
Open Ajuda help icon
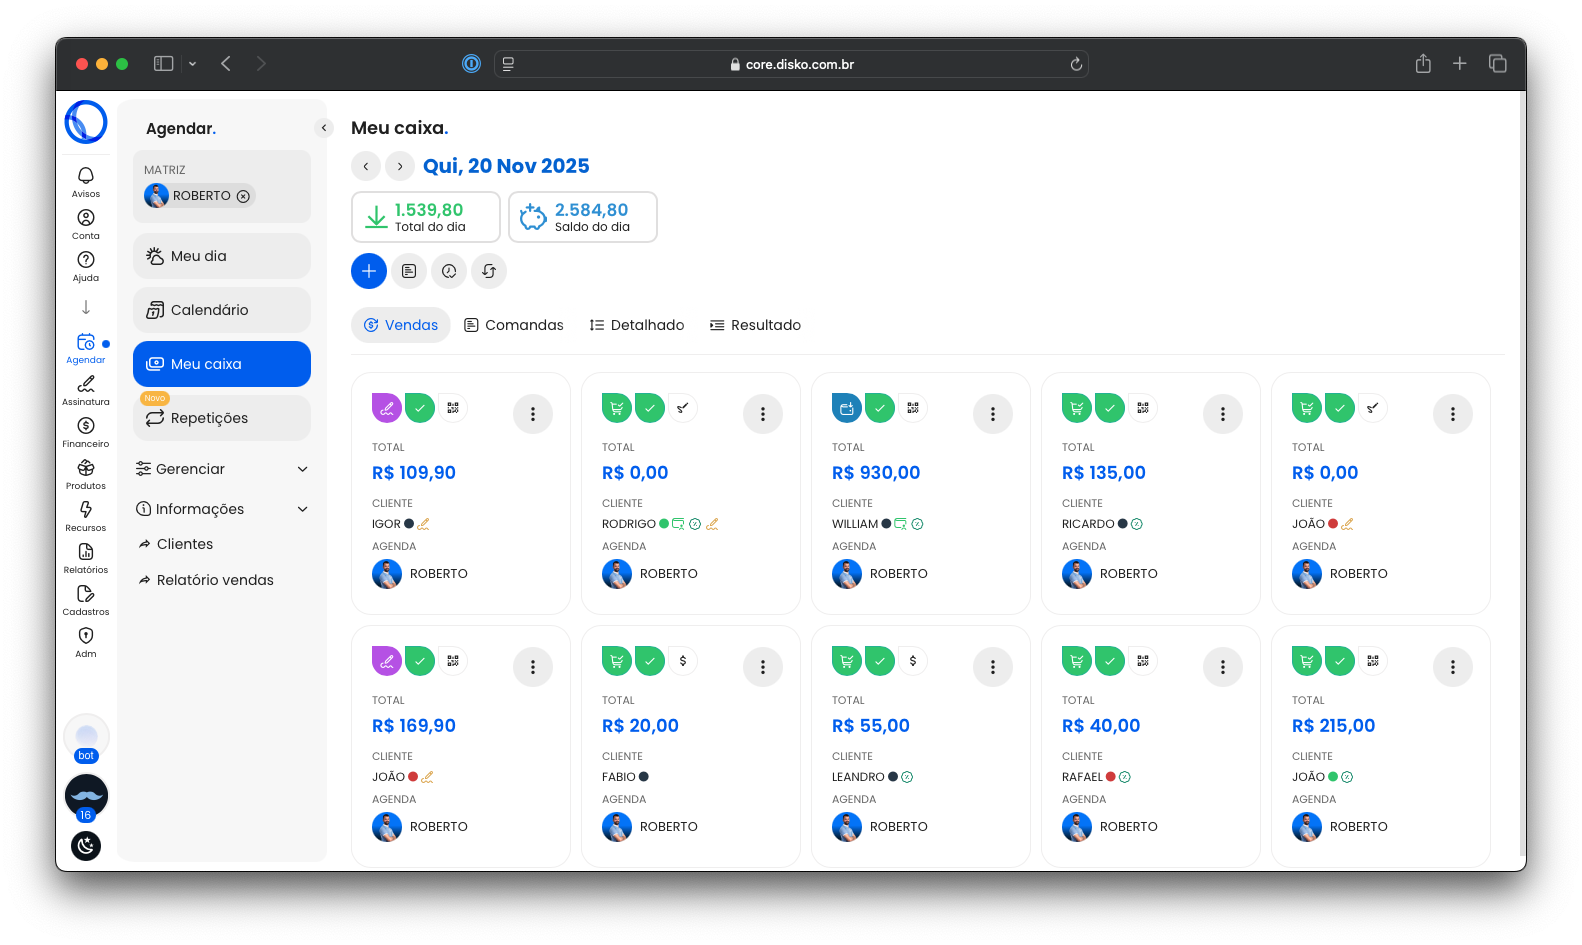[86, 265]
